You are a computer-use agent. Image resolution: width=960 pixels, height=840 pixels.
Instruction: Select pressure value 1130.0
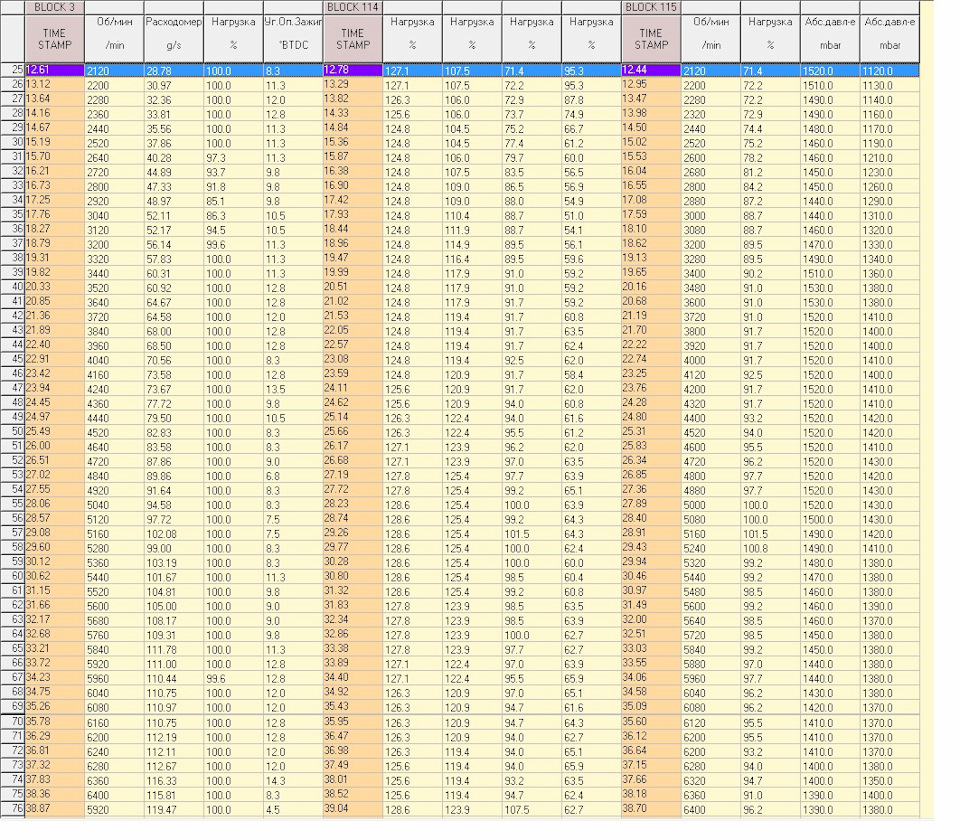tap(890, 86)
